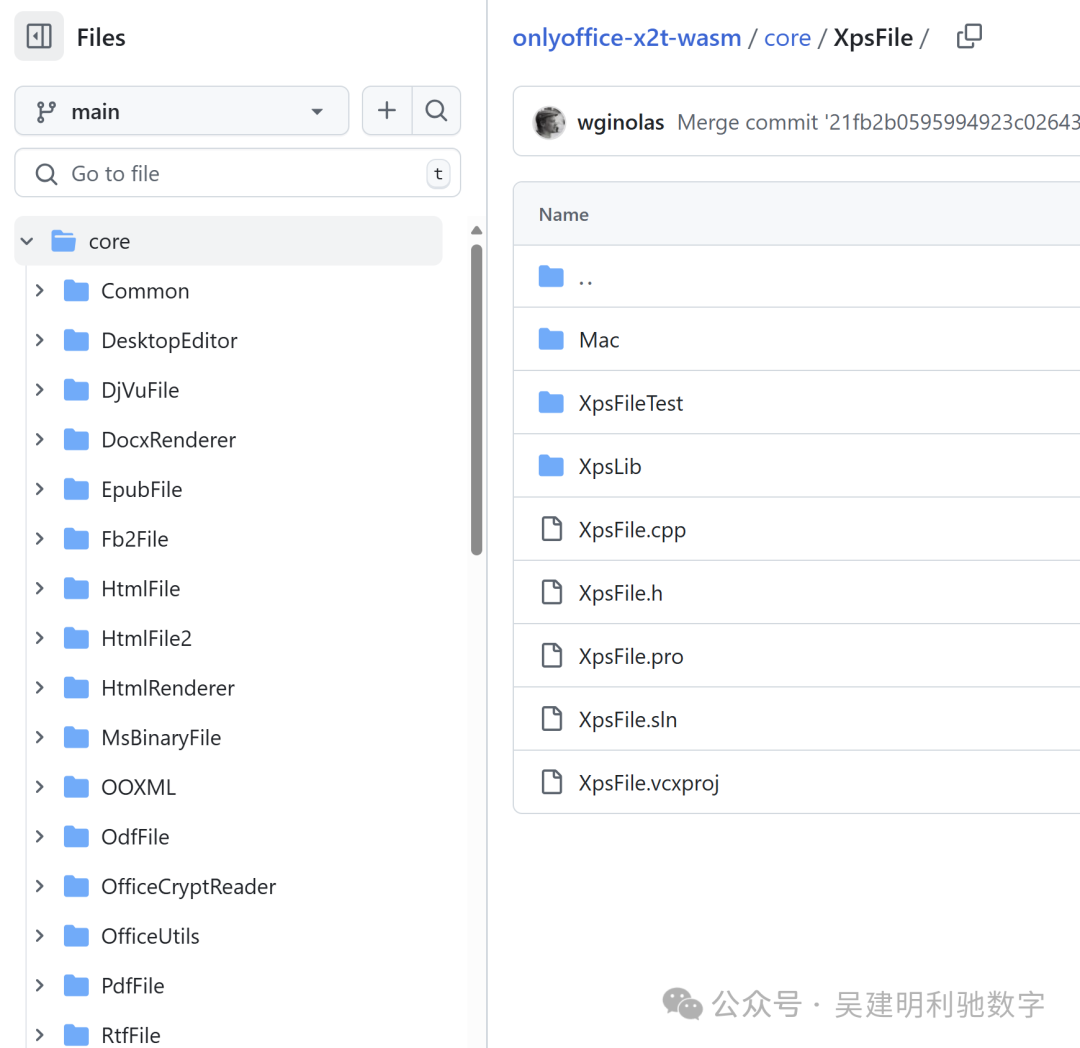Click the XpsFile.cpp file icon
This screenshot has height=1048, width=1080.
[x=552, y=529]
